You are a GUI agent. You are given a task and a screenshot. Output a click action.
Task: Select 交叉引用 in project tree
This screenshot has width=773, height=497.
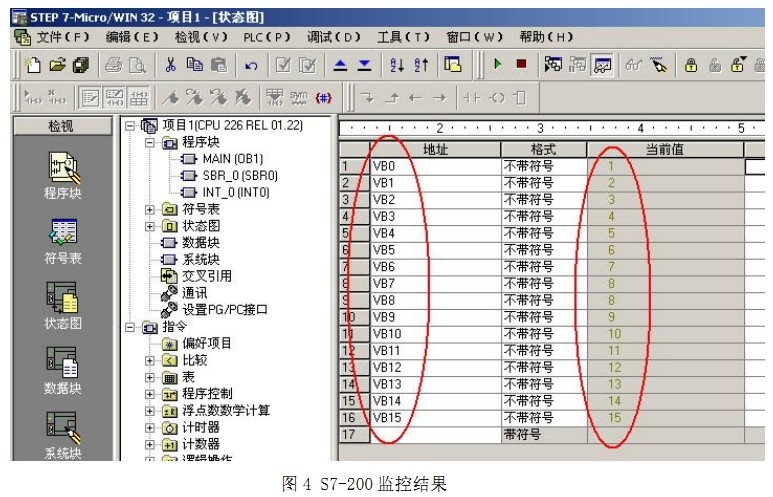207,276
